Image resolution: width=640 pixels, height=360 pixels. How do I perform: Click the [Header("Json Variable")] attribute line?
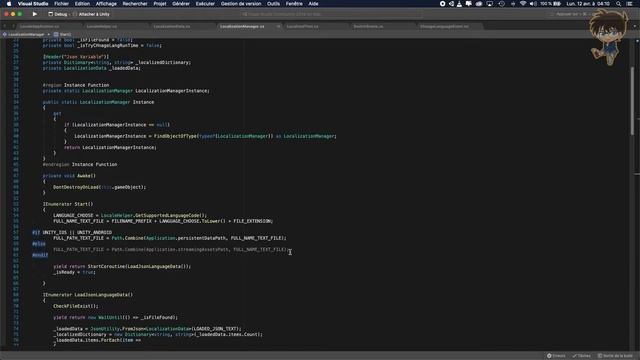76,57
